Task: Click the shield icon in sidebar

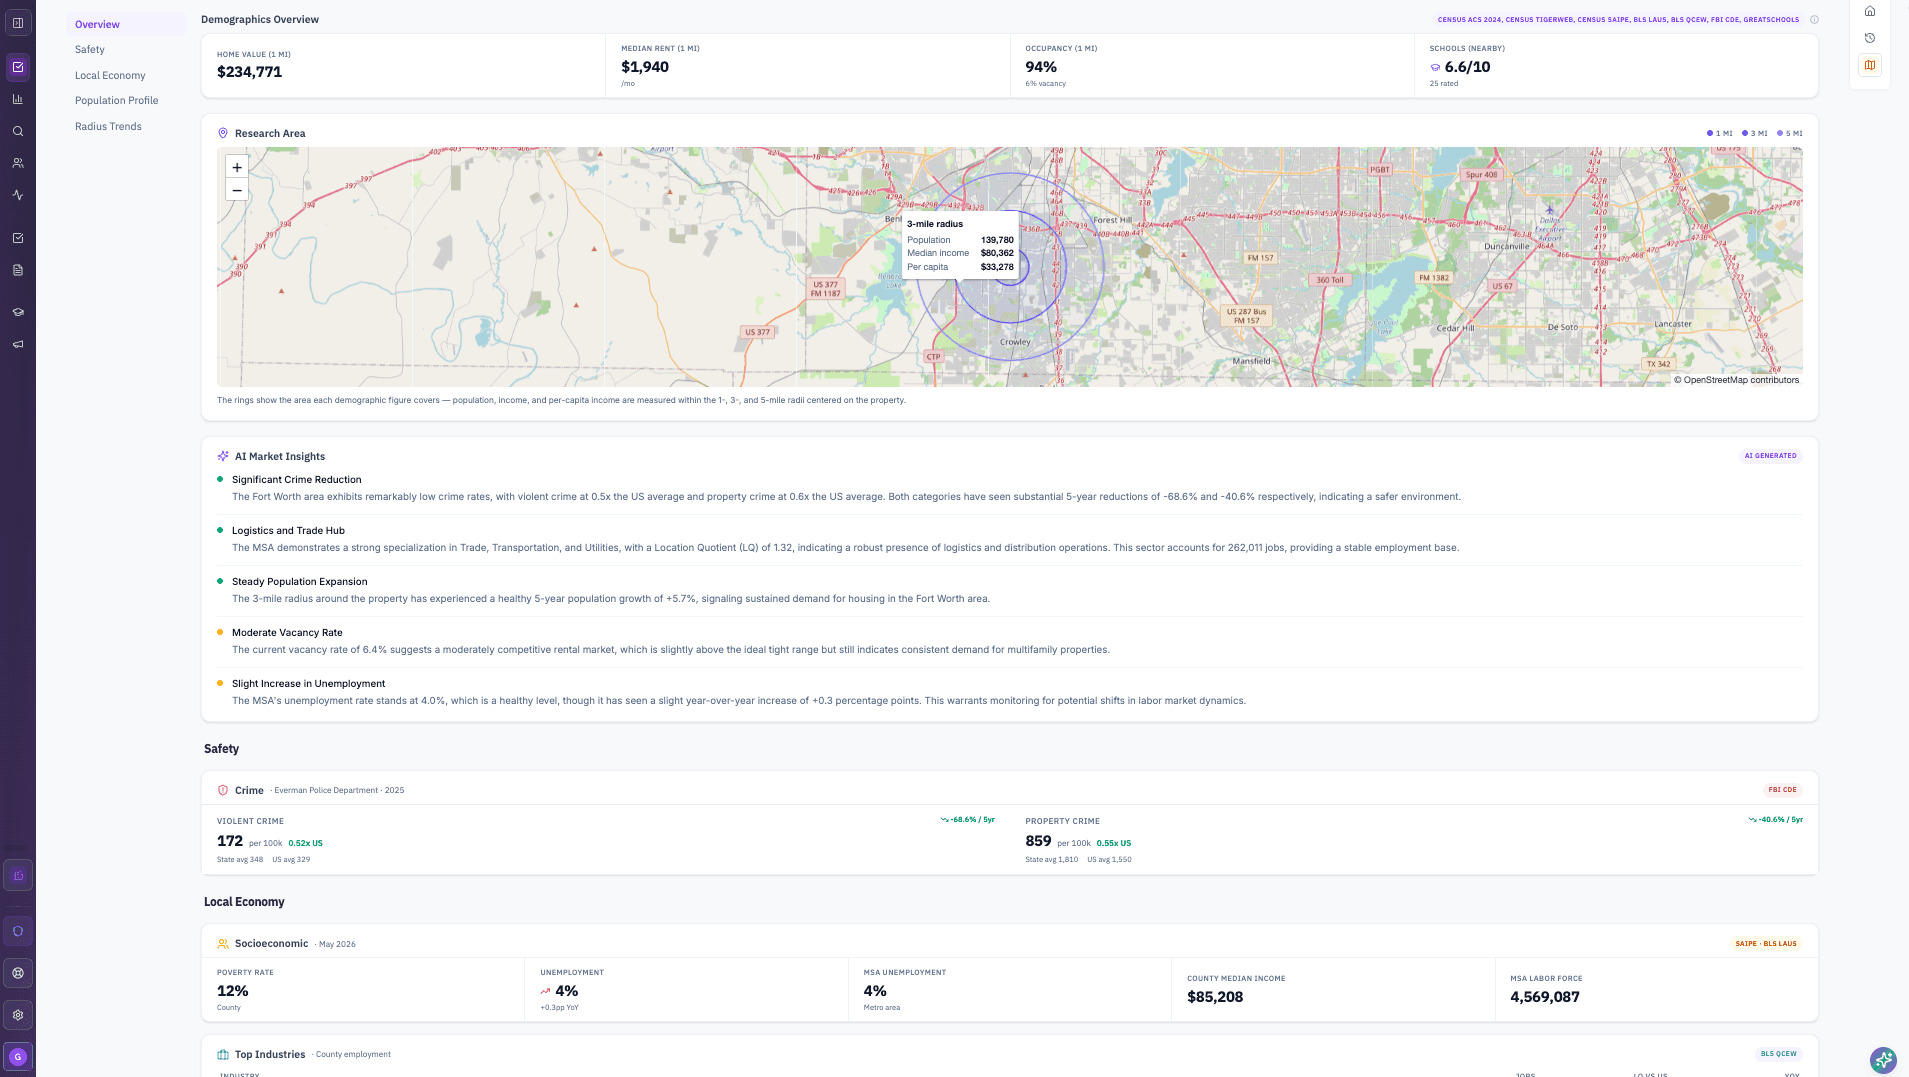Action: pyautogui.click(x=18, y=931)
